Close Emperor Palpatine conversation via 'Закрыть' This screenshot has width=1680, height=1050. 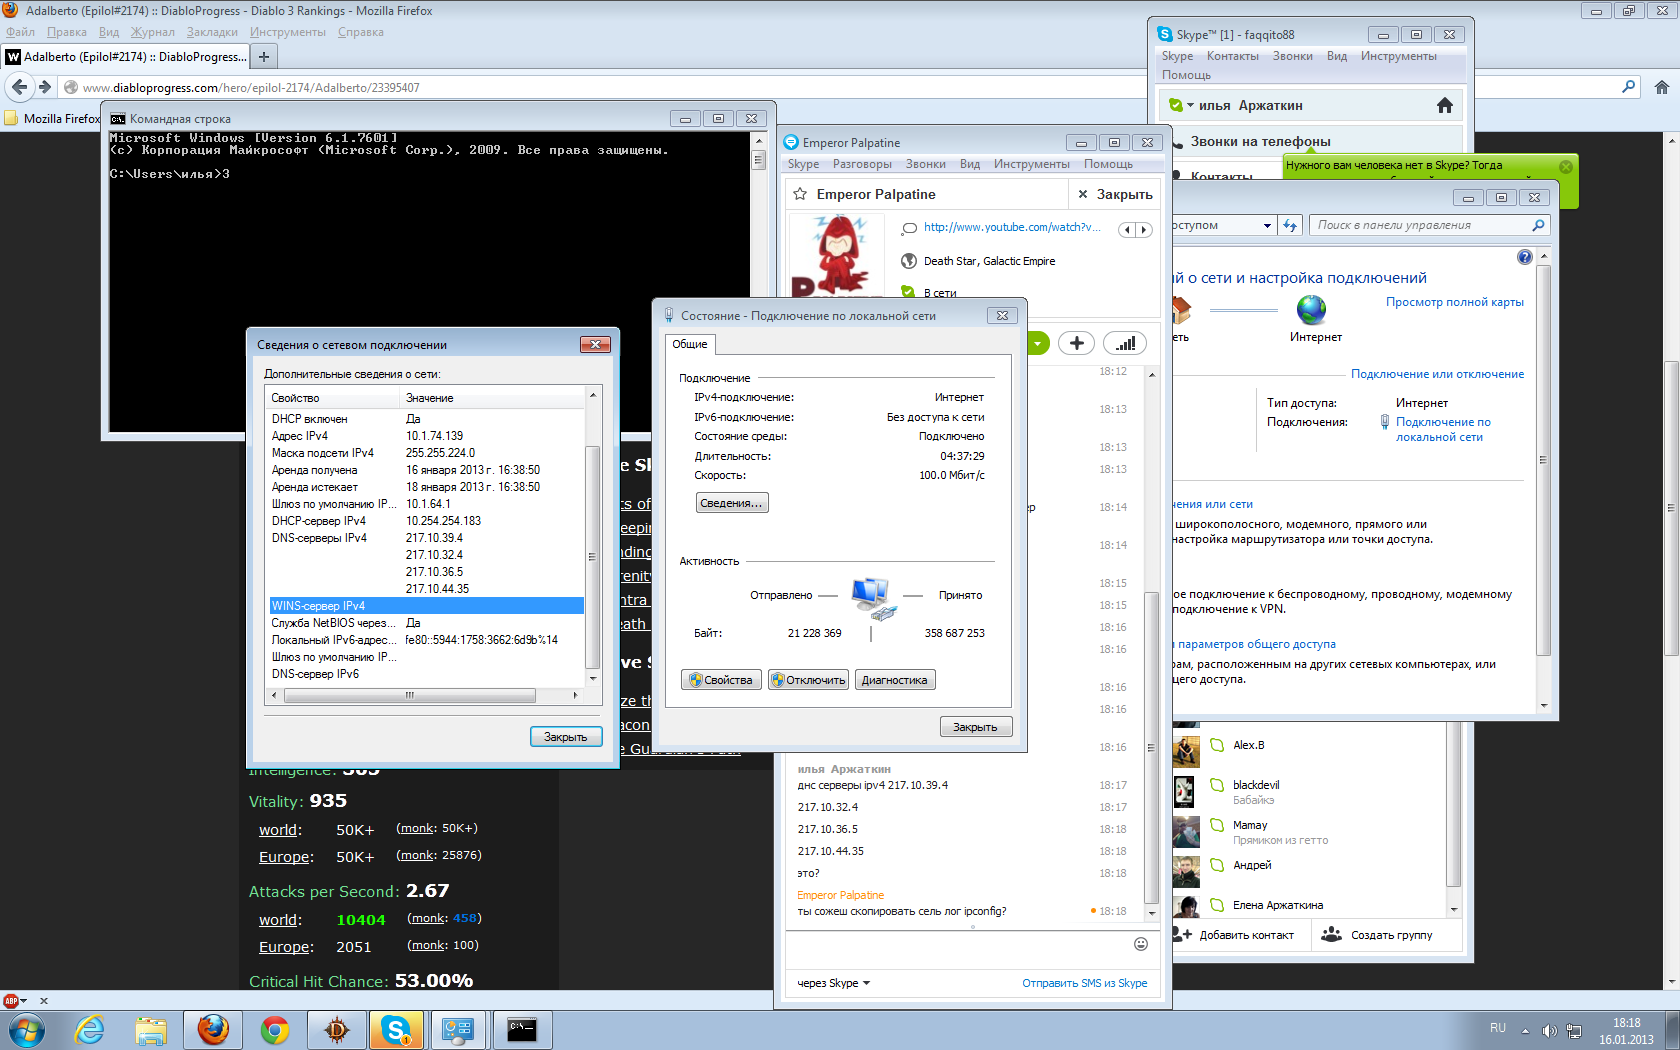pyautogui.click(x=1115, y=194)
